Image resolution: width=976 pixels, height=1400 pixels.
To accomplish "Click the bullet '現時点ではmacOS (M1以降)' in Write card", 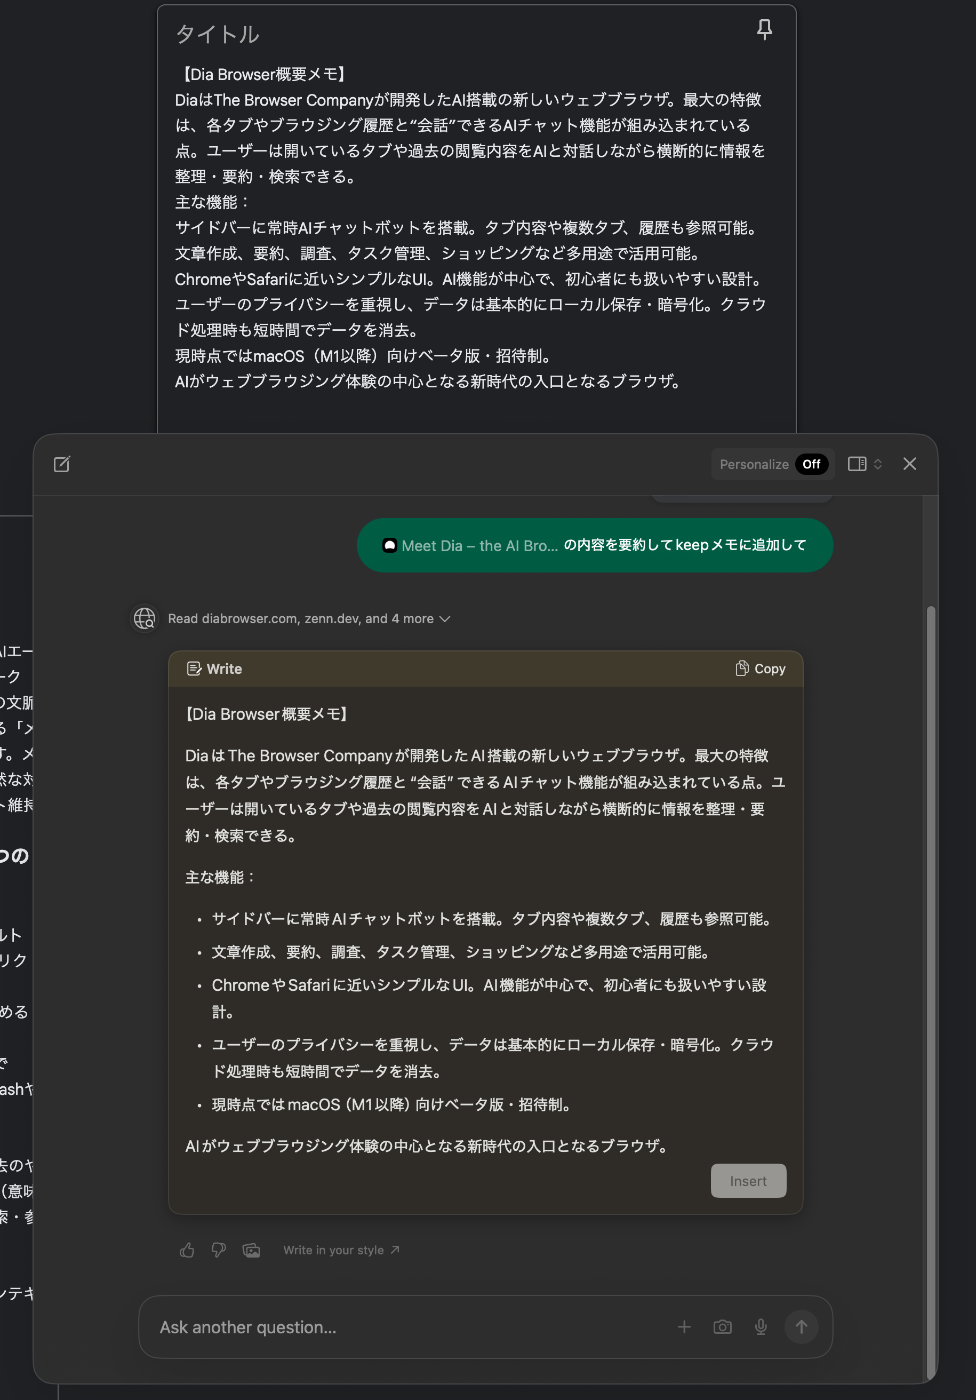I will point(394,1105).
